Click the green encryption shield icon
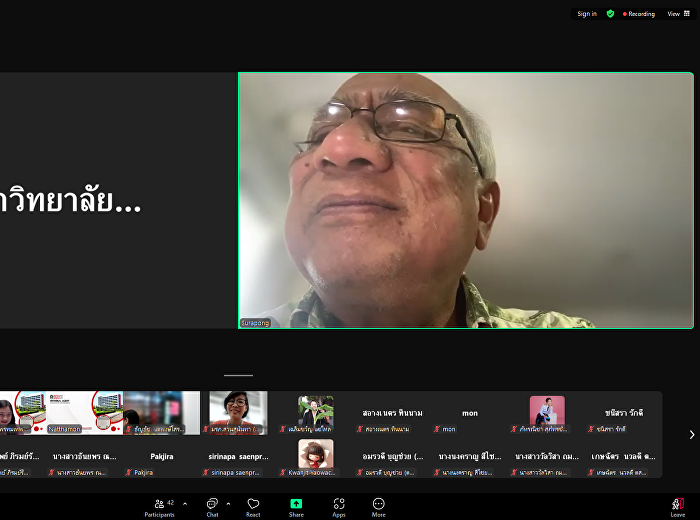 [610, 14]
